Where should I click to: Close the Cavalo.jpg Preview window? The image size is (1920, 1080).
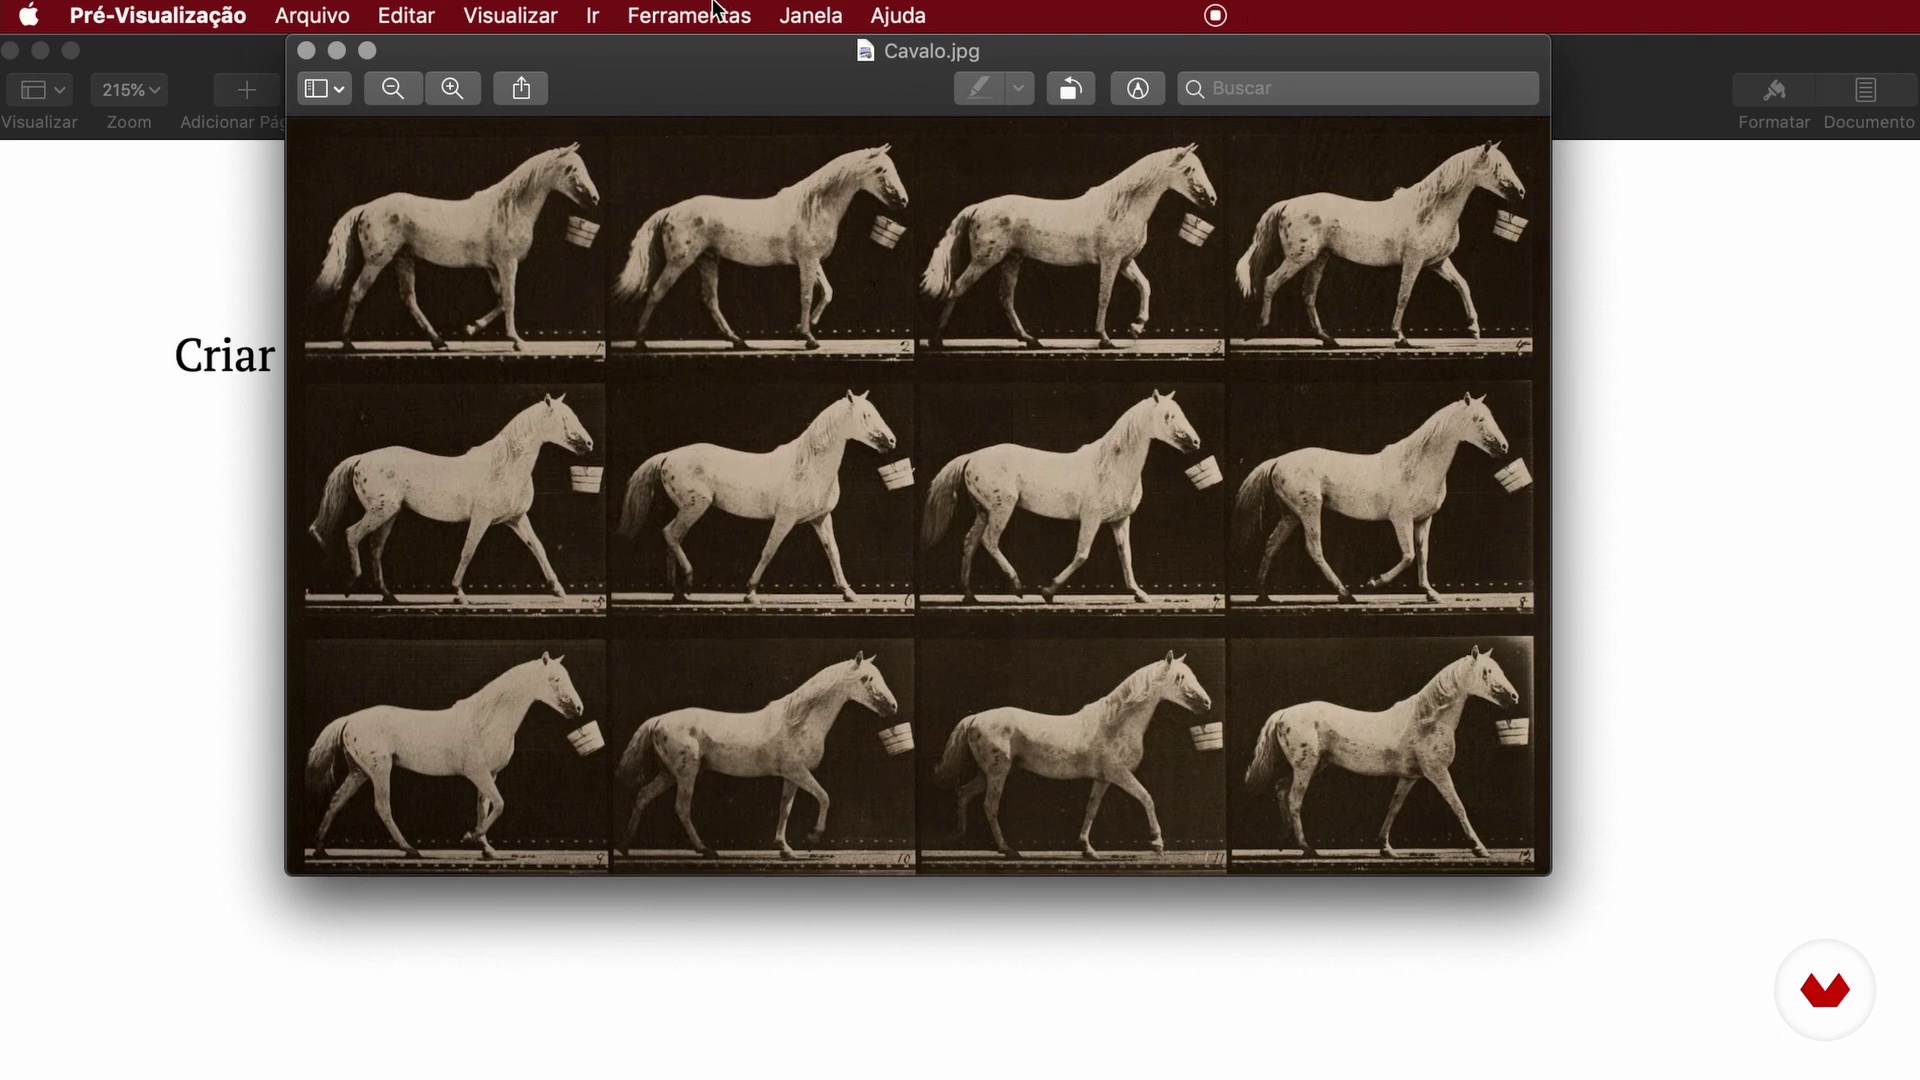307,50
